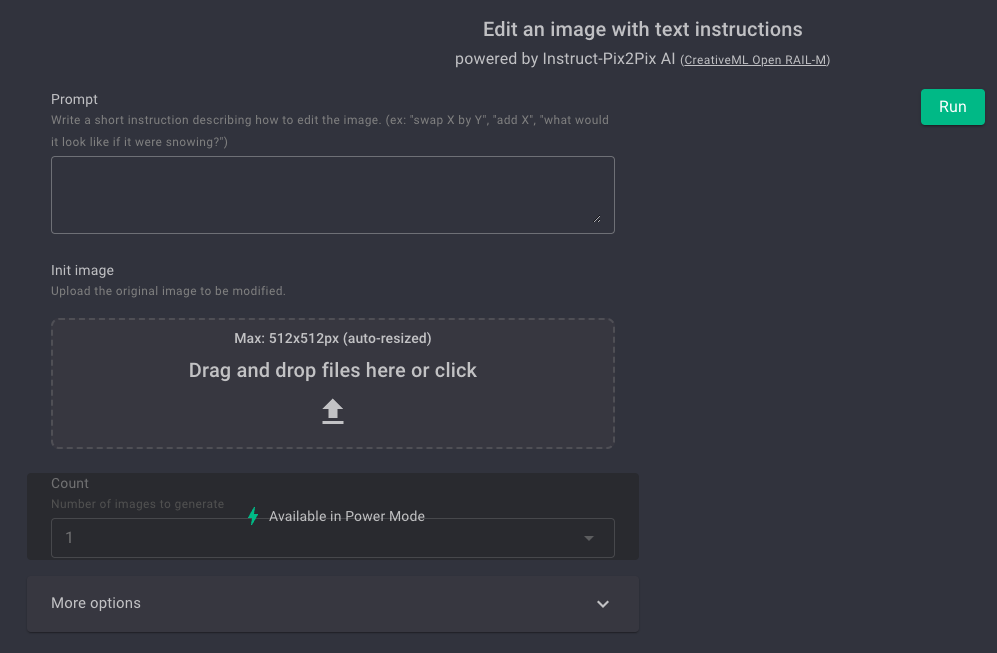Click the 'powered by Instruct-Pix2Pix AI' text
The height and width of the screenshot is (653, 997).
(x=565, y=59)
